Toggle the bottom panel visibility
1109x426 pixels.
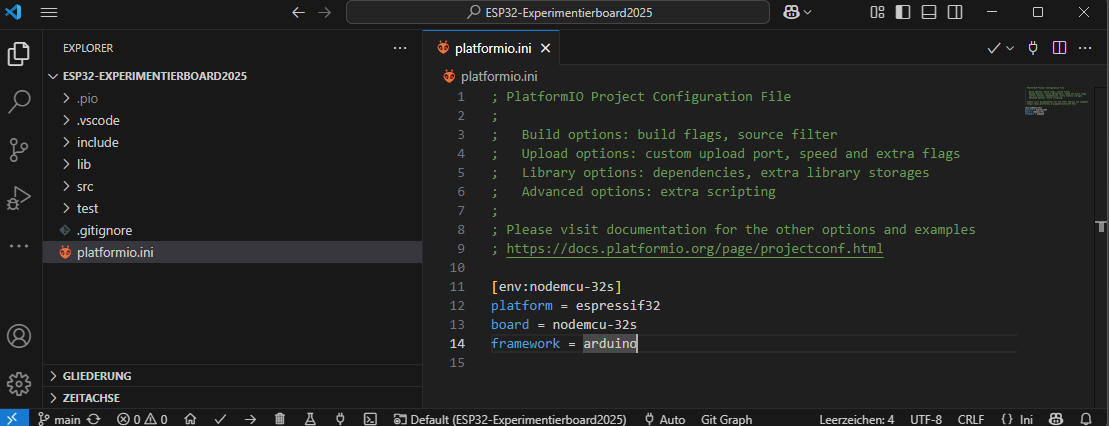tap(929, 12)
